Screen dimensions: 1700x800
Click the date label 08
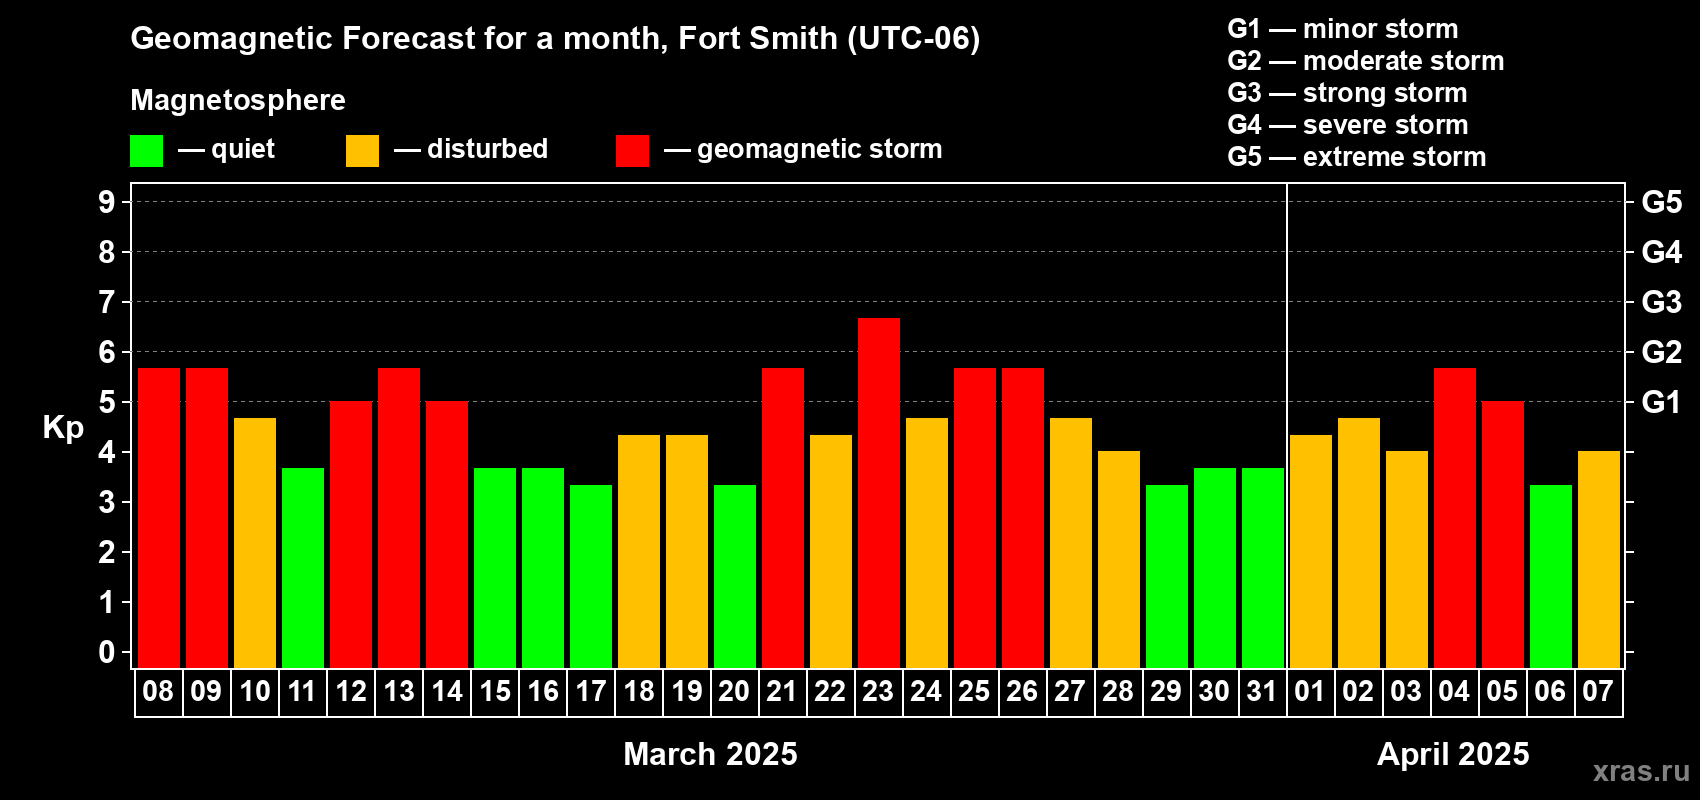[158, 691]
